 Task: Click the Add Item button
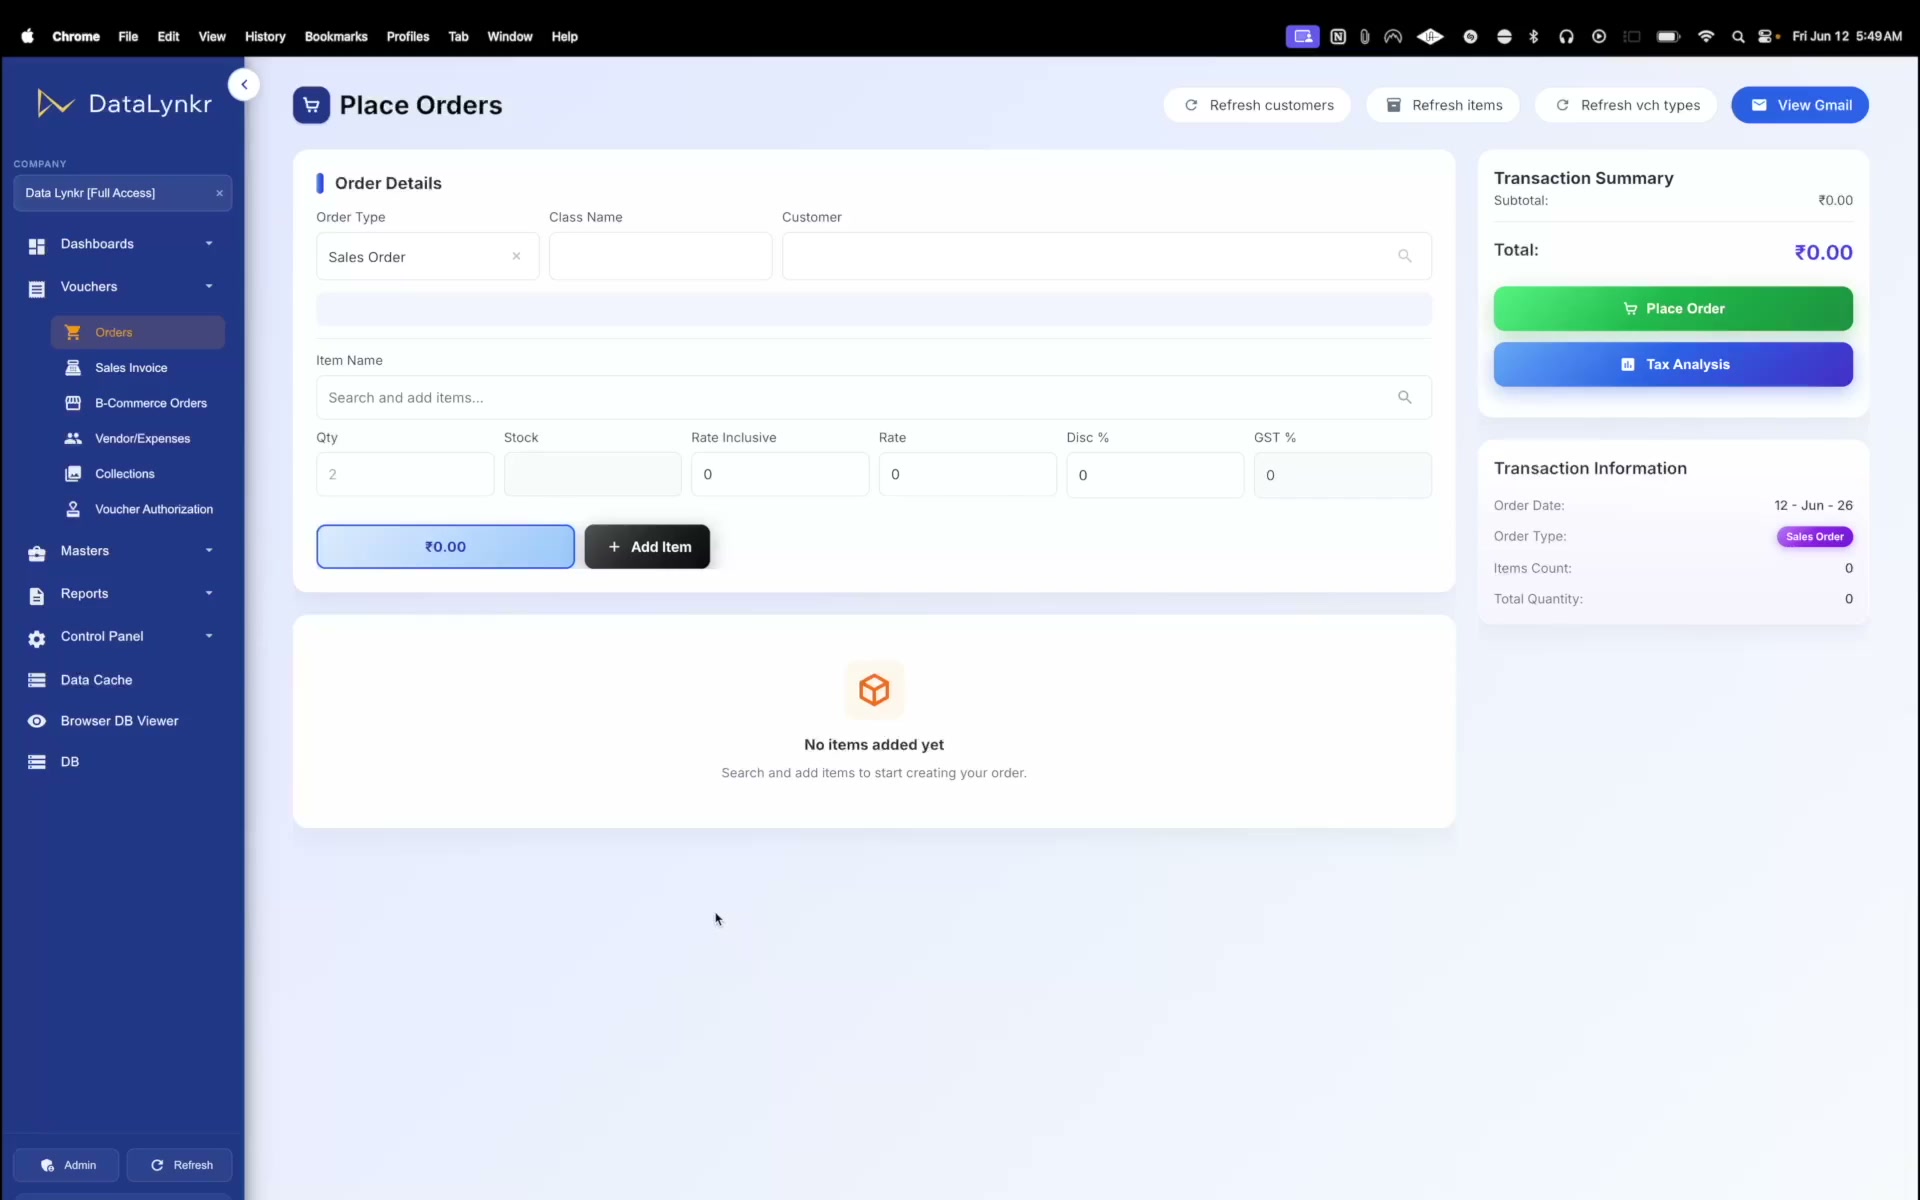pos(647,547)
